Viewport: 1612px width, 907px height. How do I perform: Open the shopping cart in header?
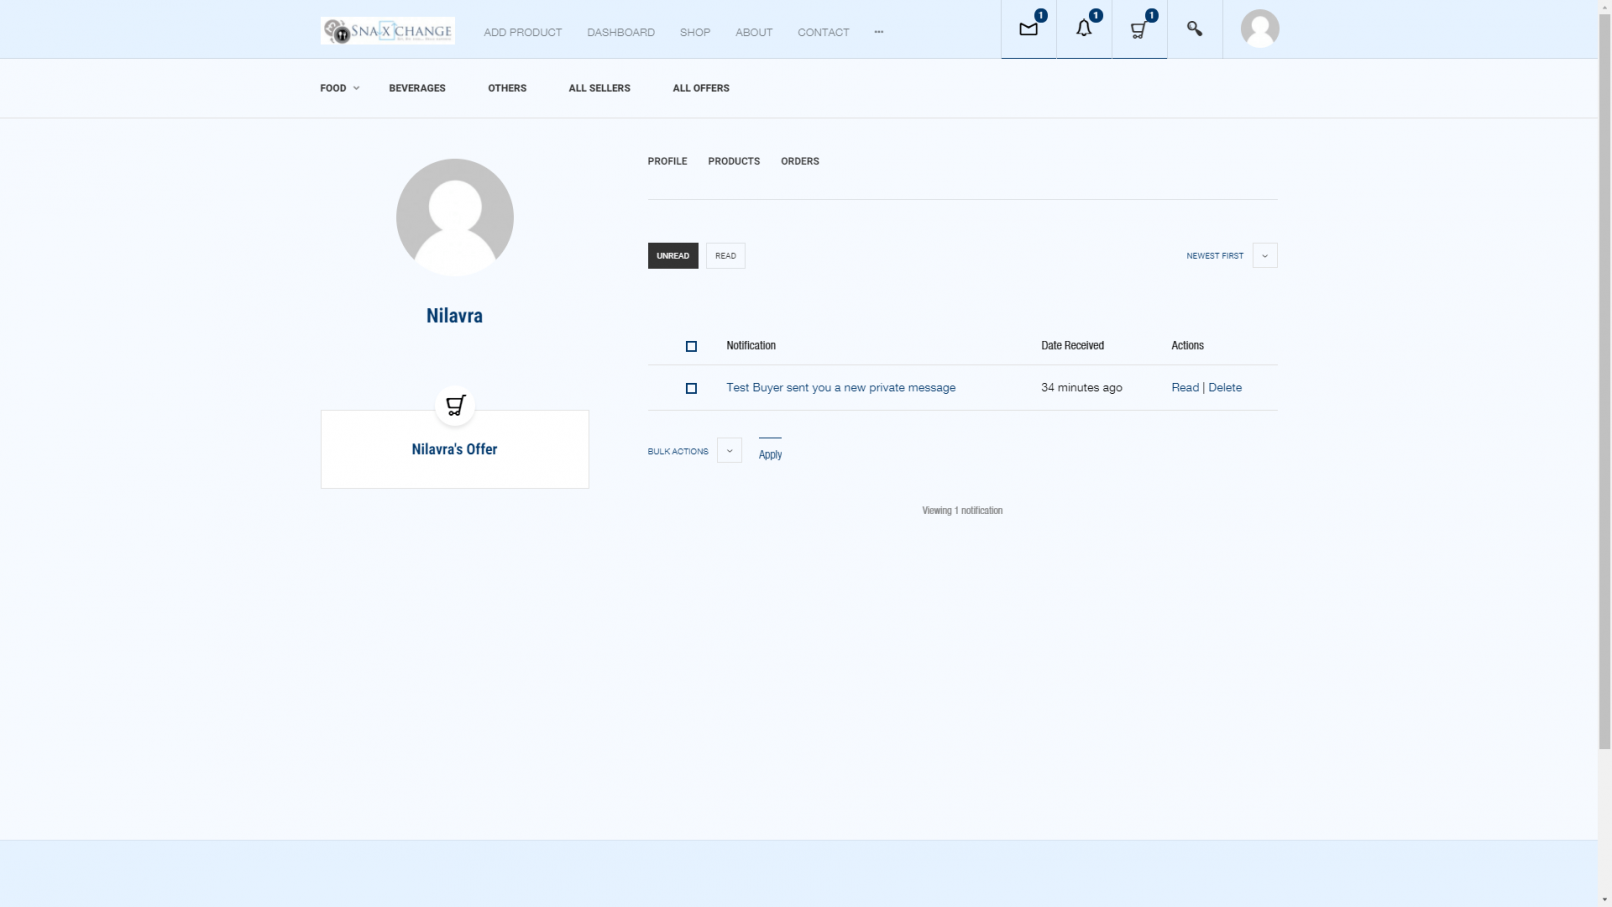tap(1139, 29)
